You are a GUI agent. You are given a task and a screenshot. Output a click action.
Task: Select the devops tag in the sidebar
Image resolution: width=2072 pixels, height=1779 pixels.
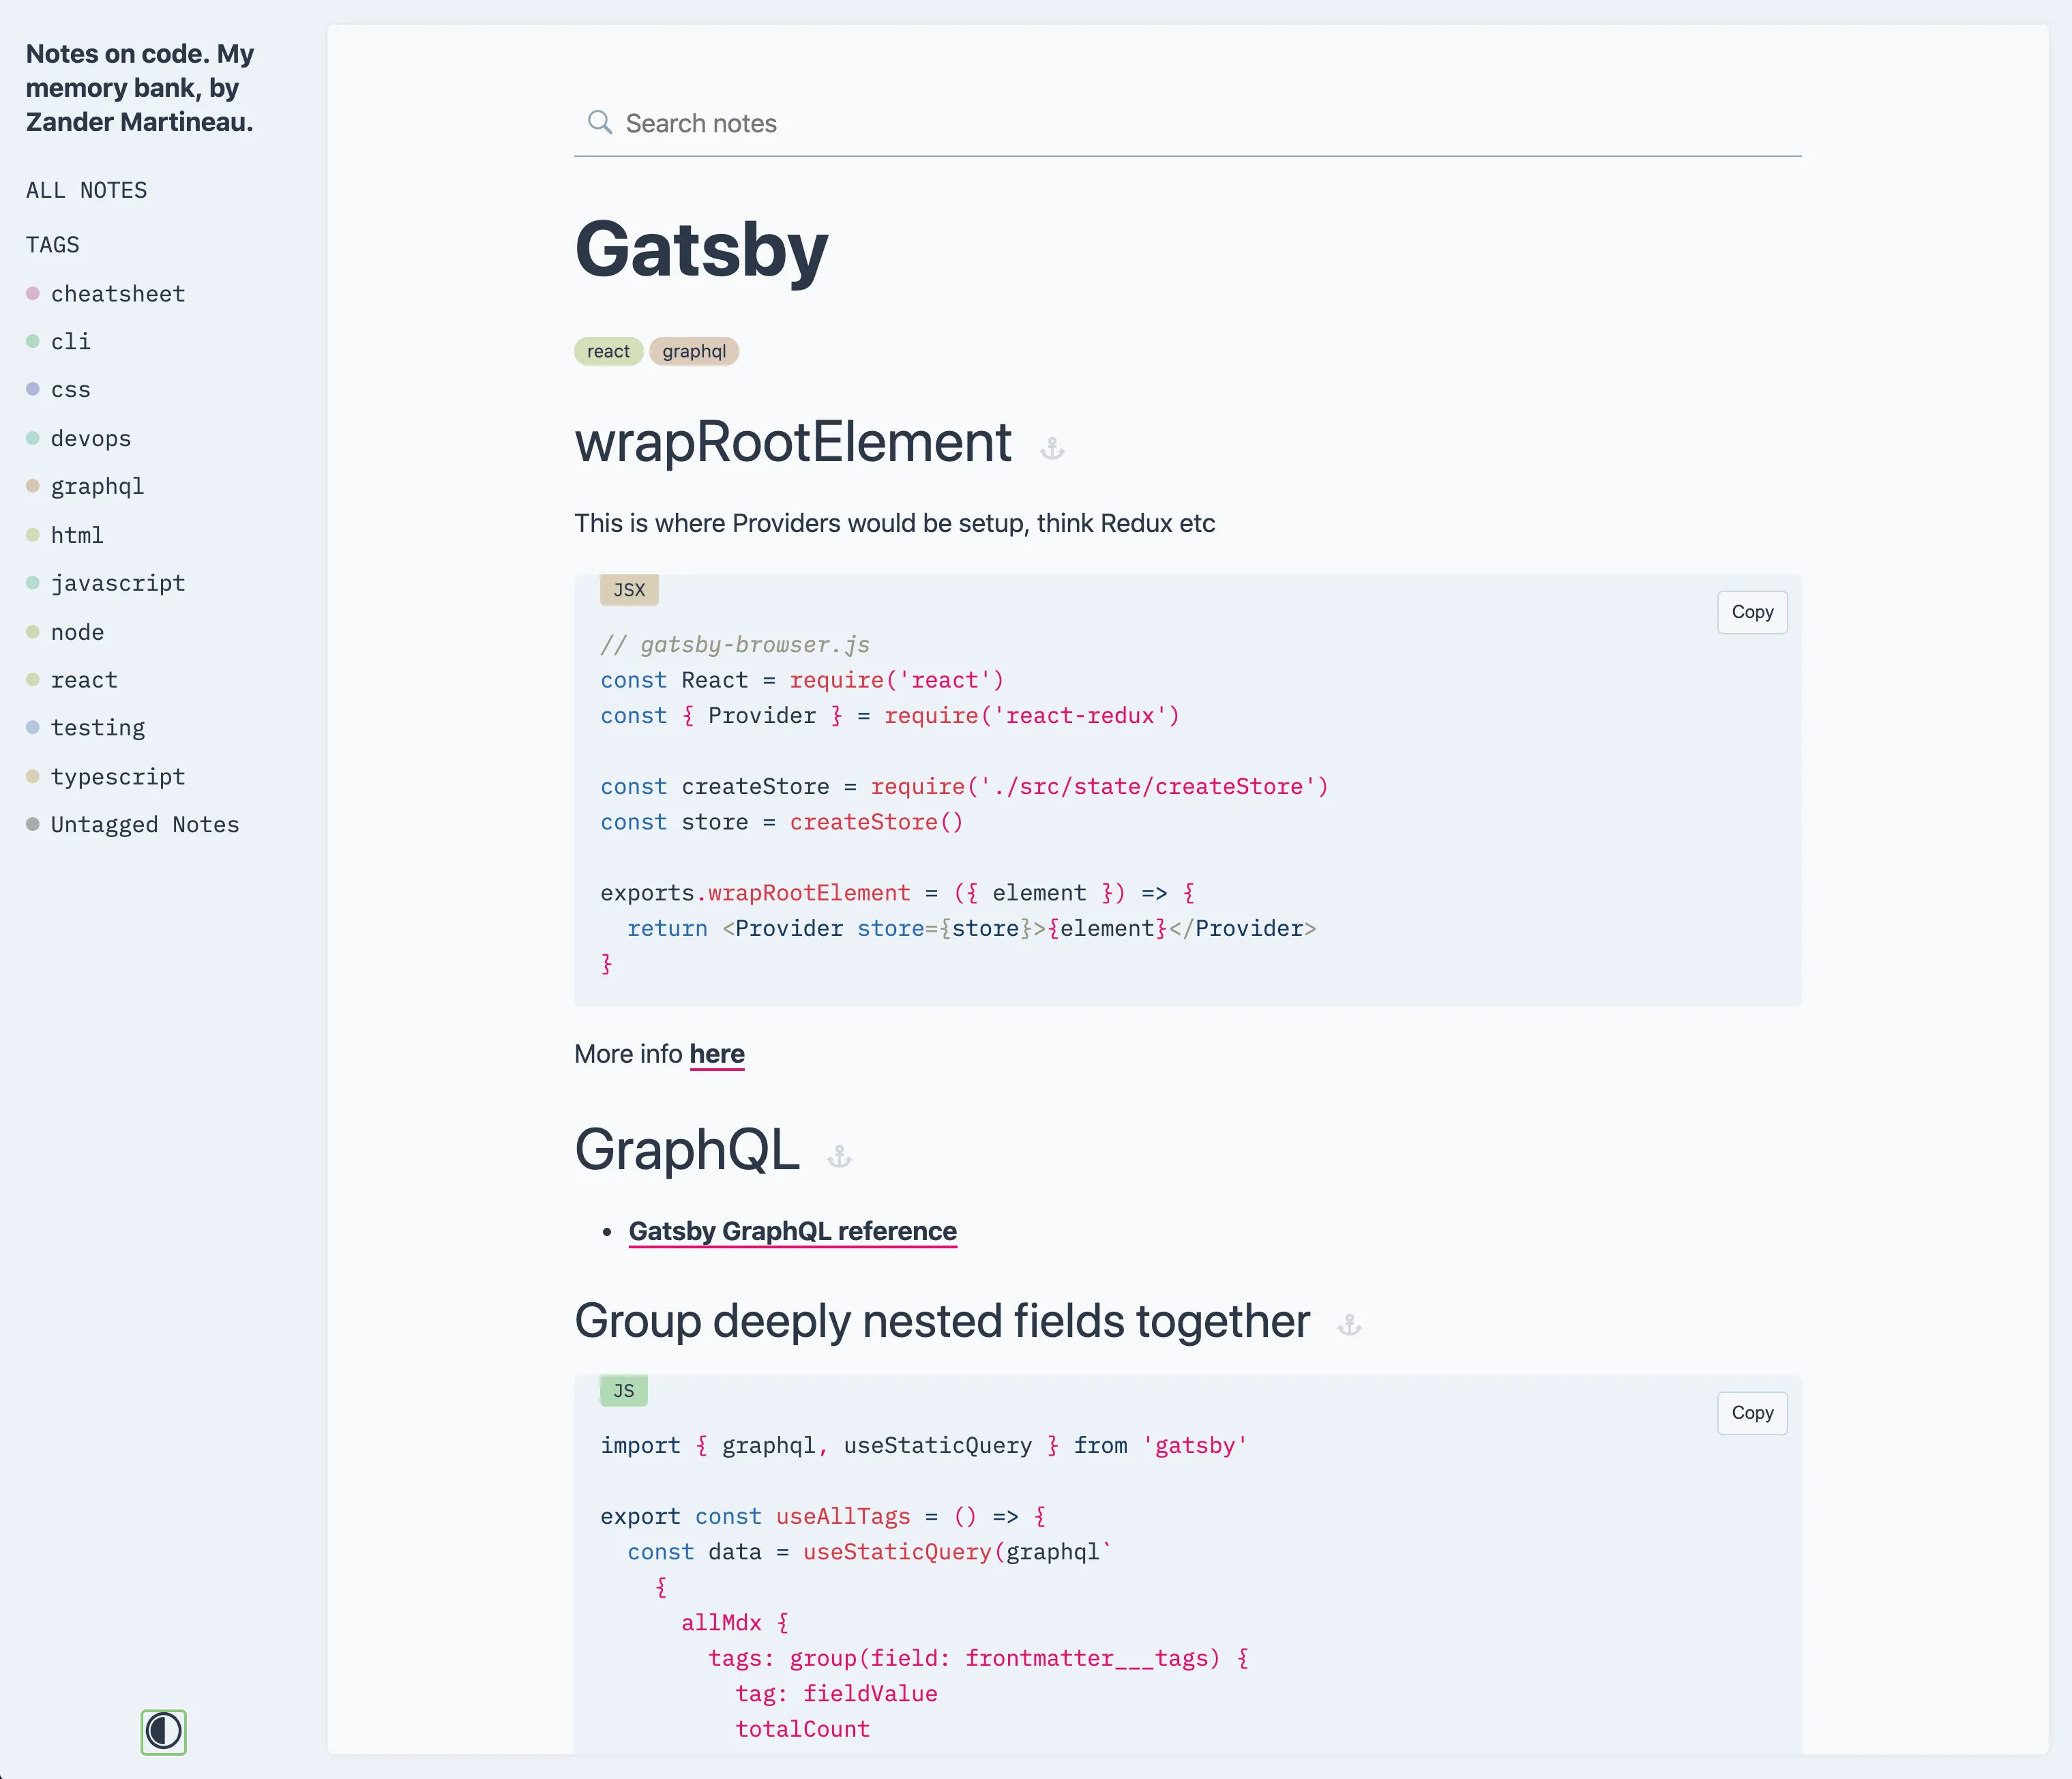(91, 437)
